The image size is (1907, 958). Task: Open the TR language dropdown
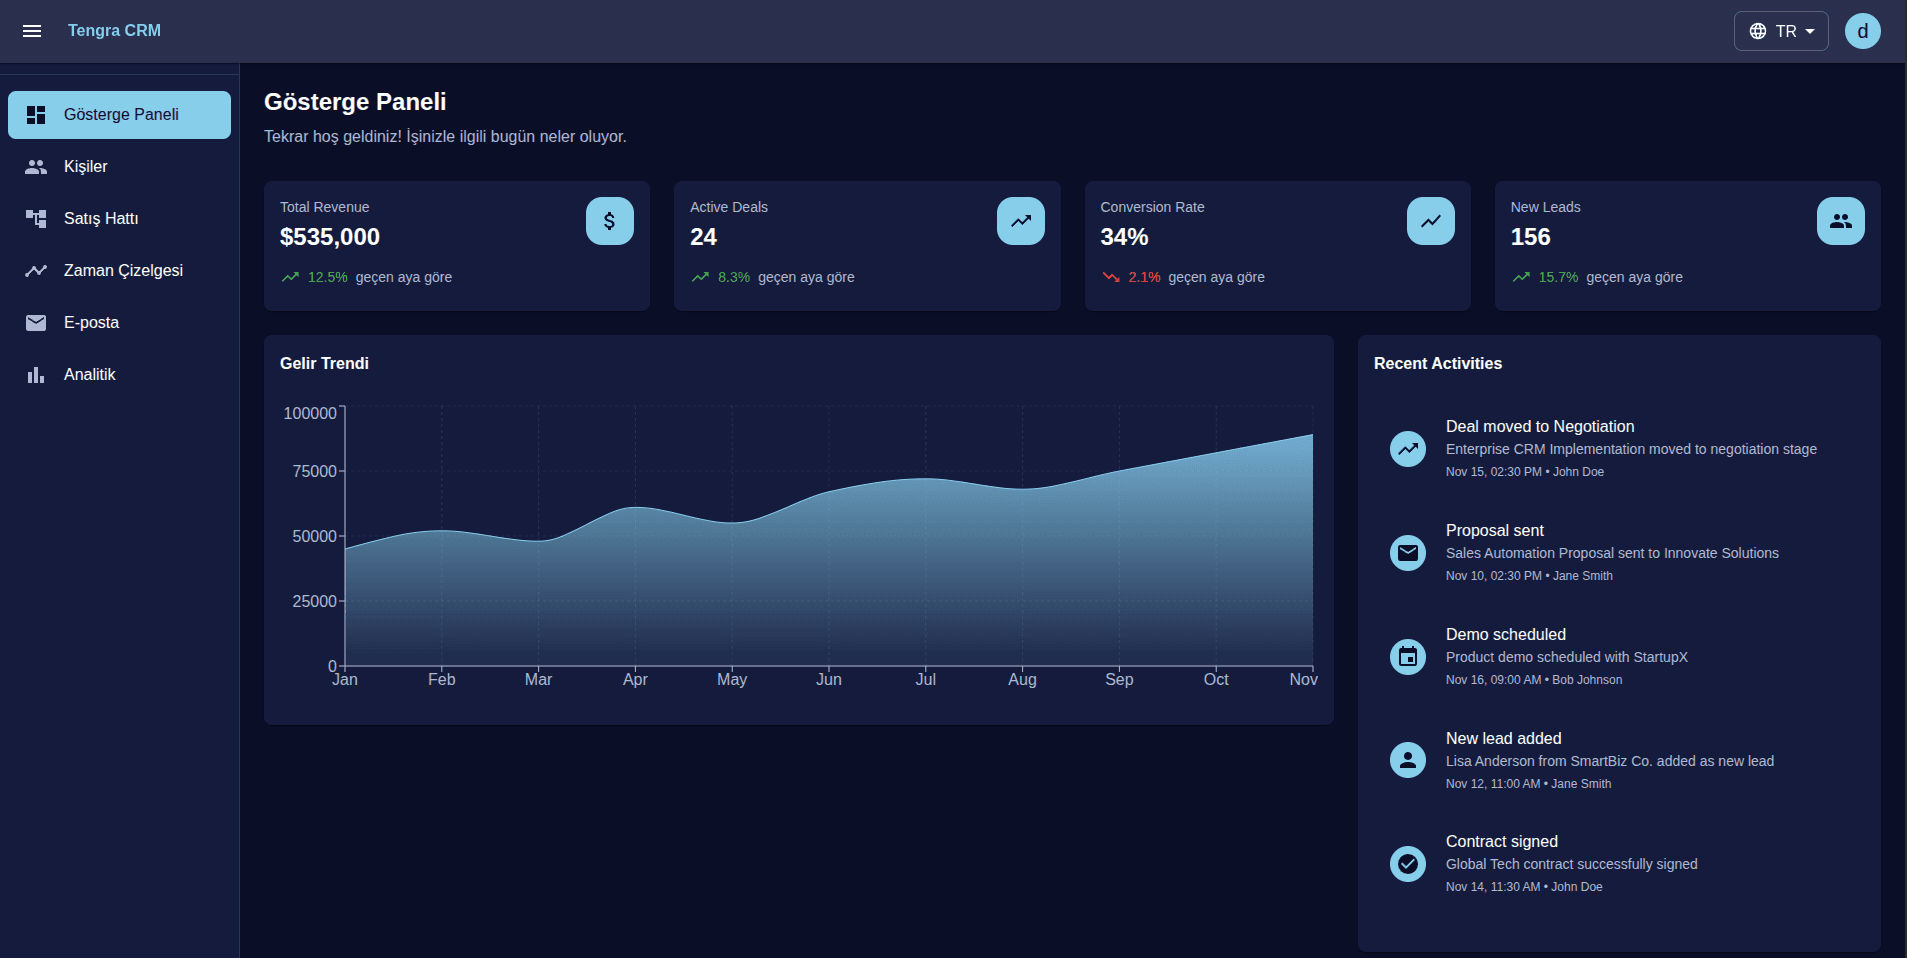(x=1780, y=31)
